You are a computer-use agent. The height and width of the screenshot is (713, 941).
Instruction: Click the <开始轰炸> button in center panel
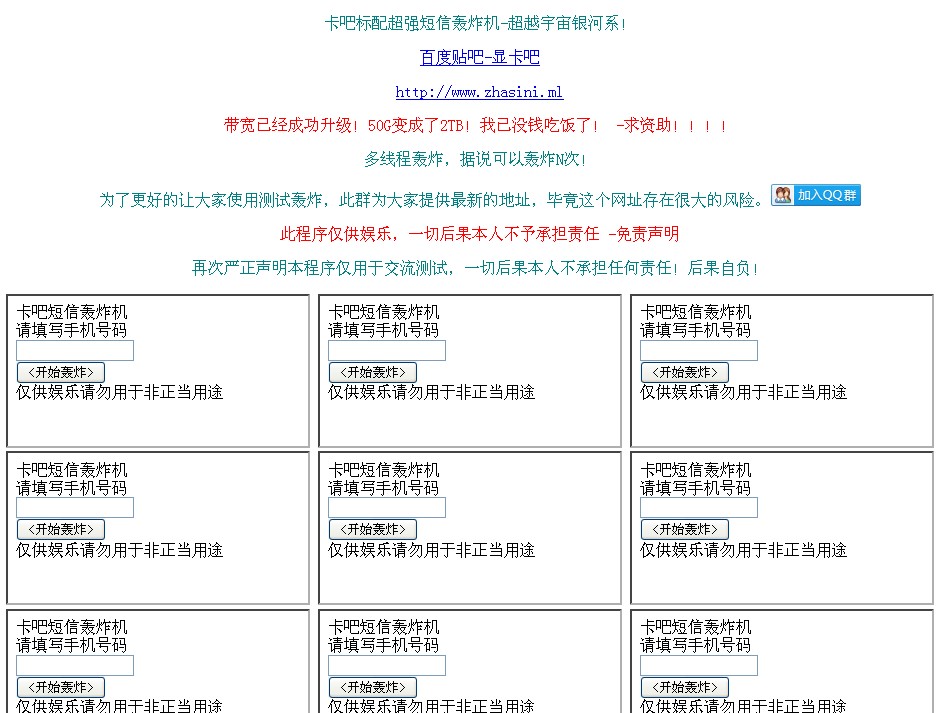click(x=373, y=529)
